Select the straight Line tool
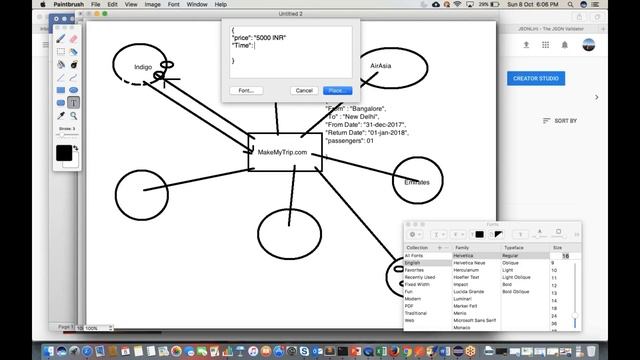640x360 pixels. point(61,77)
